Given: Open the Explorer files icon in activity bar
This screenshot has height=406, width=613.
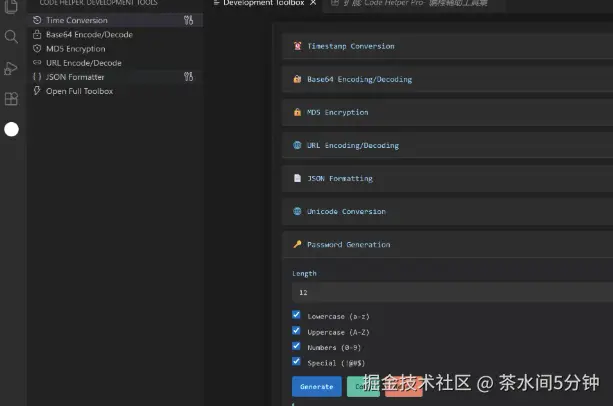Looking at the screenshot, I should (11, 6).
